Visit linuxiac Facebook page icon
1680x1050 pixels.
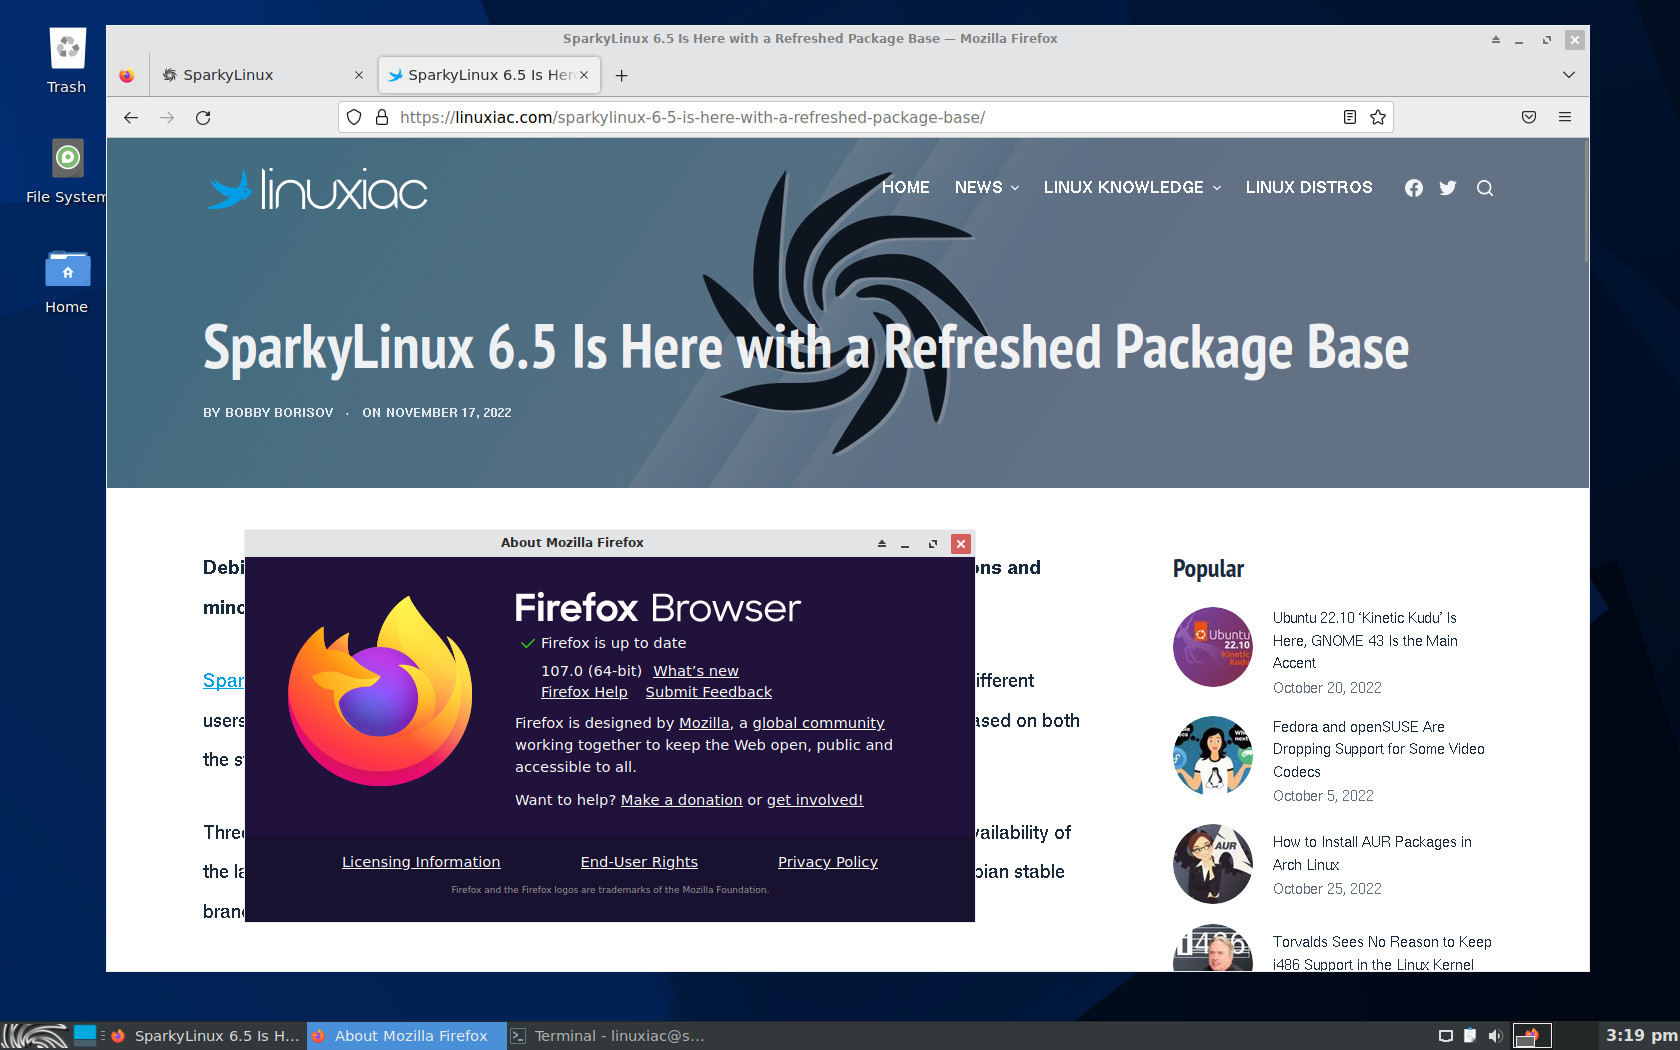pyautogui.click(x=1413, y=188)
